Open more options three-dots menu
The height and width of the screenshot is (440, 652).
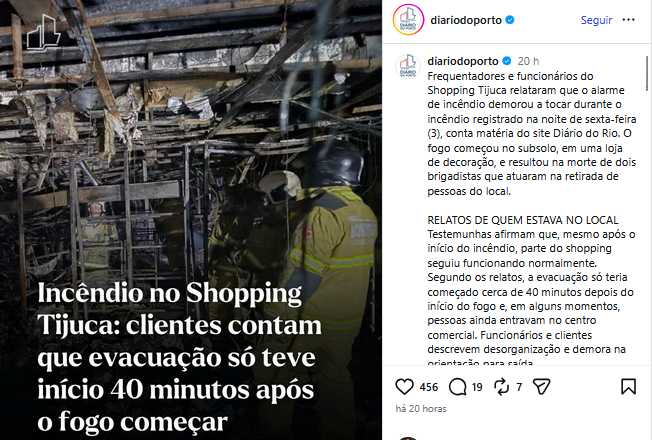[628, 20]
